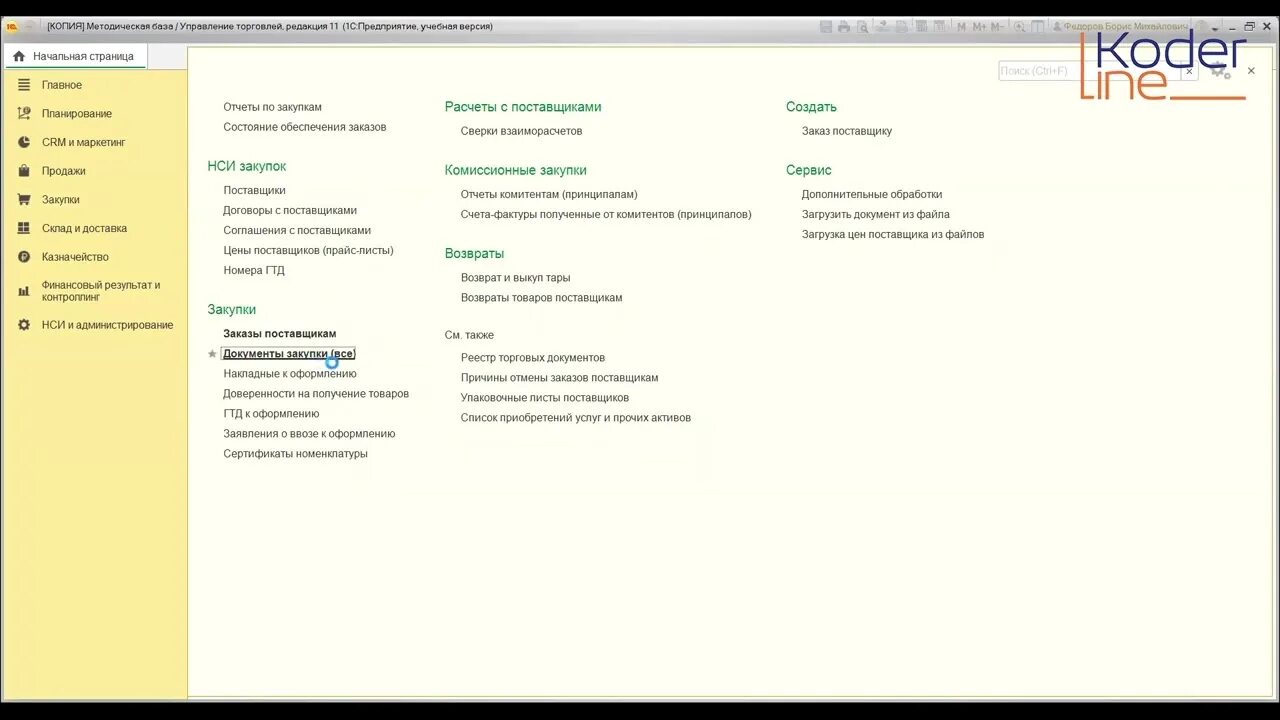
Task: Open Заявления о ввозе к оформлению
Action: click(309, 434)
